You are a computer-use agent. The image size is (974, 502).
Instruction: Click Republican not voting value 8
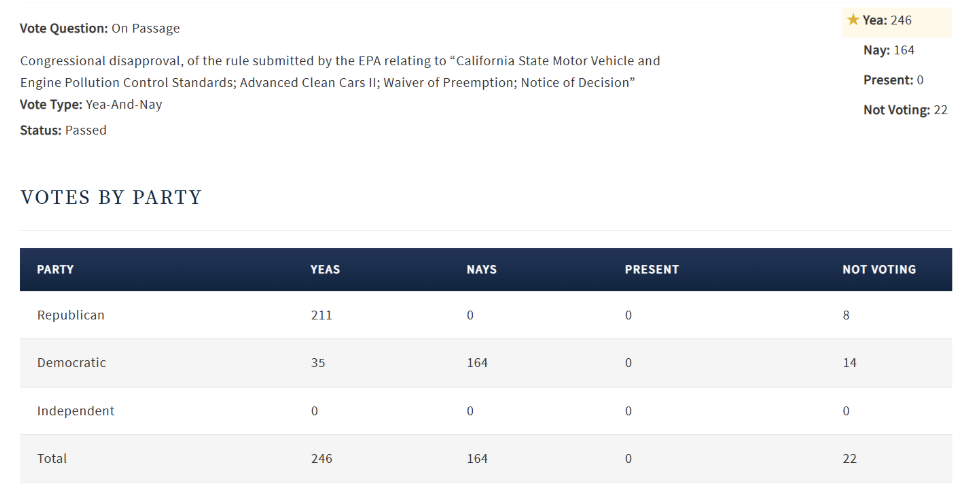click(x=846, y=315)
